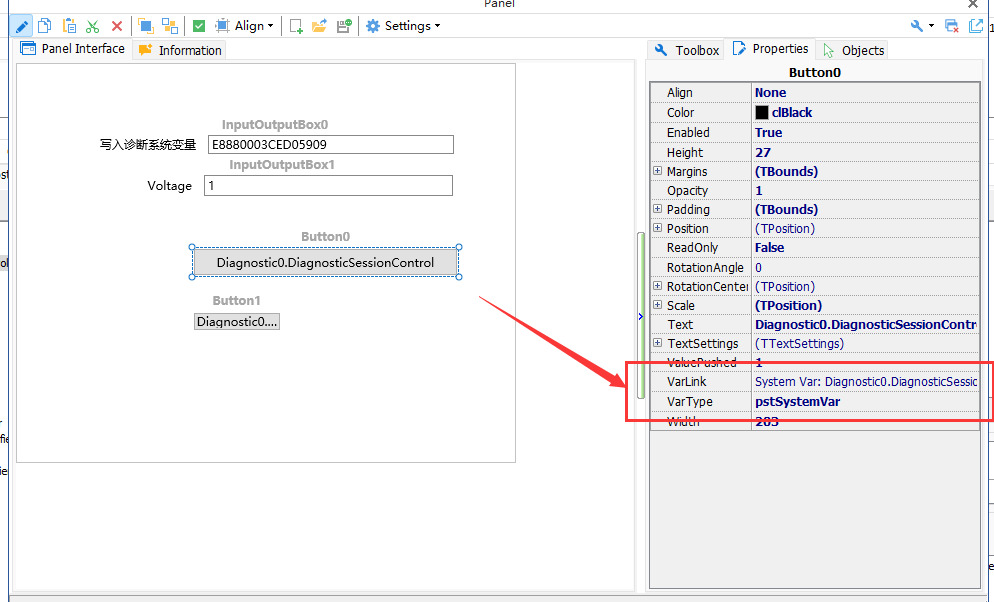The image size is (994, 602).
Task: Expand the Margins property row
Action: pyautogui.click(x=658, y=171)
